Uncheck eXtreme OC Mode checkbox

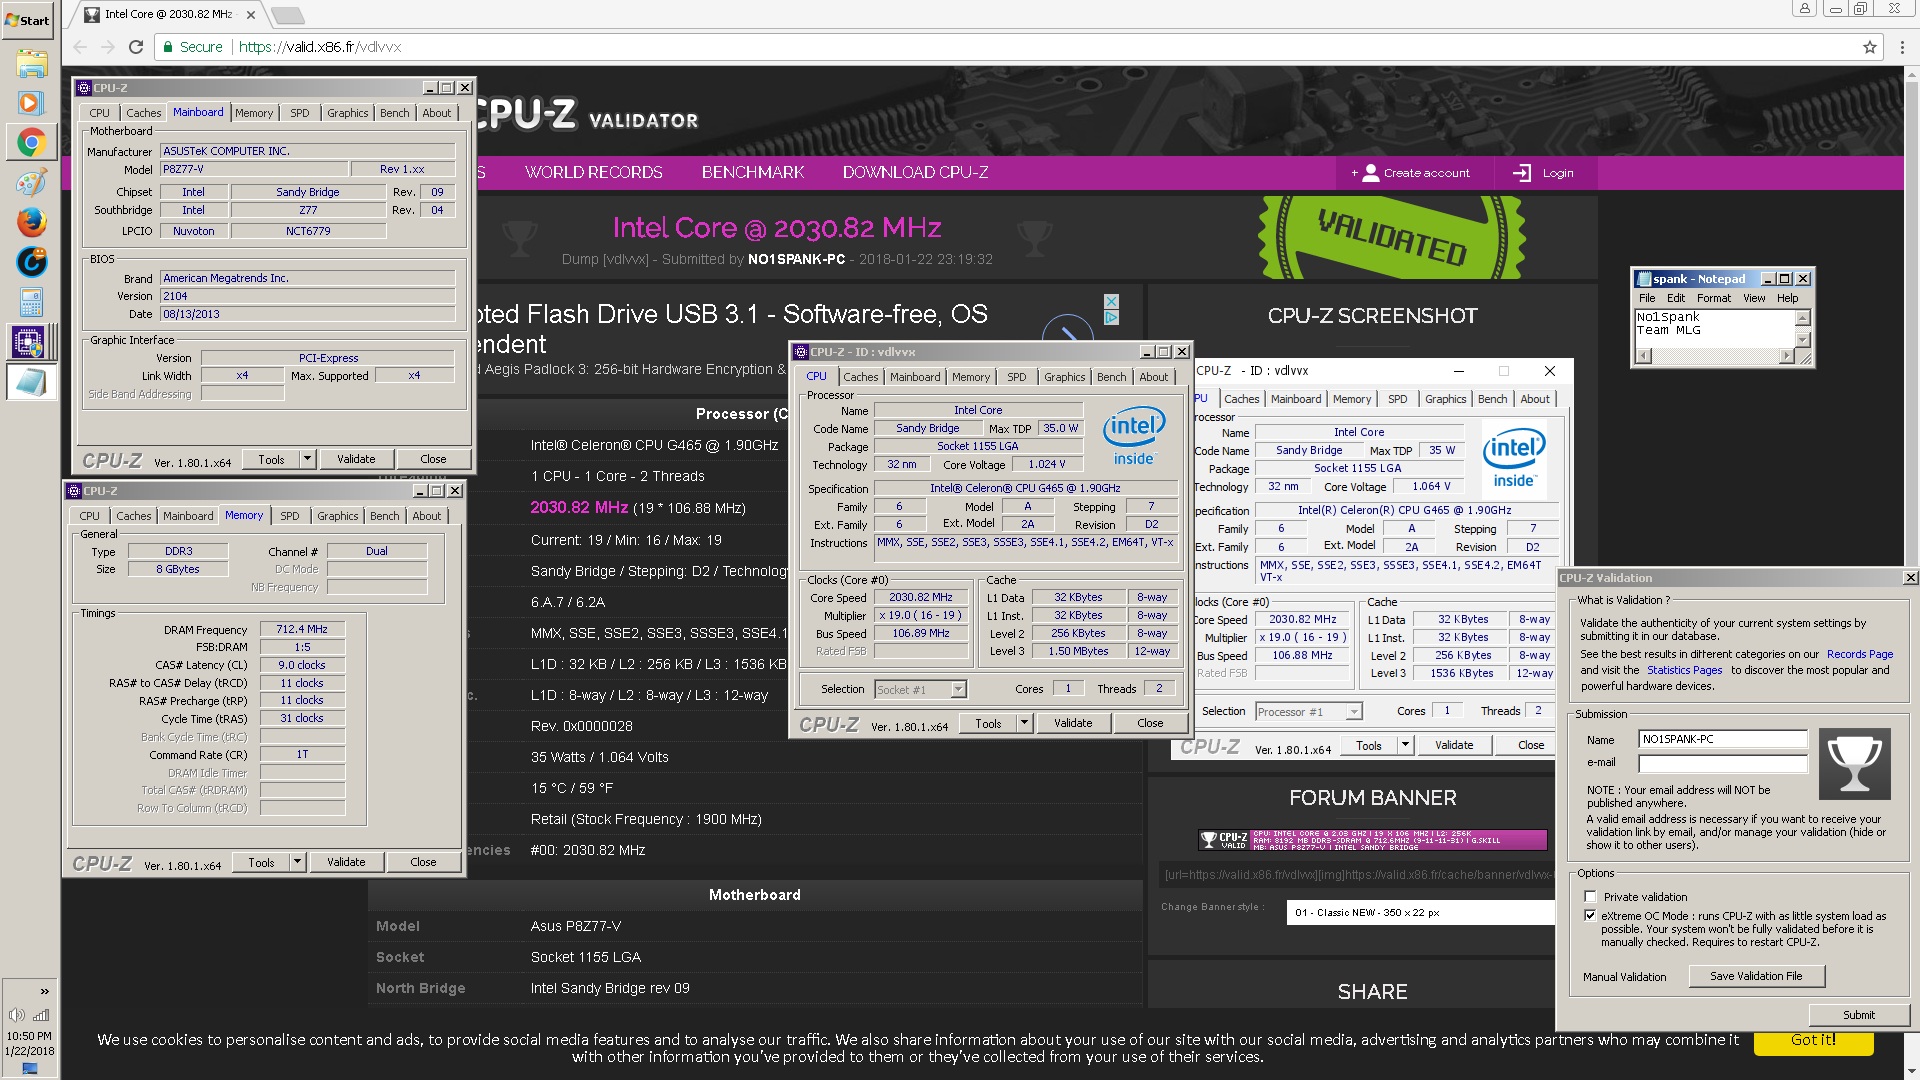(x=1590, y=915)
